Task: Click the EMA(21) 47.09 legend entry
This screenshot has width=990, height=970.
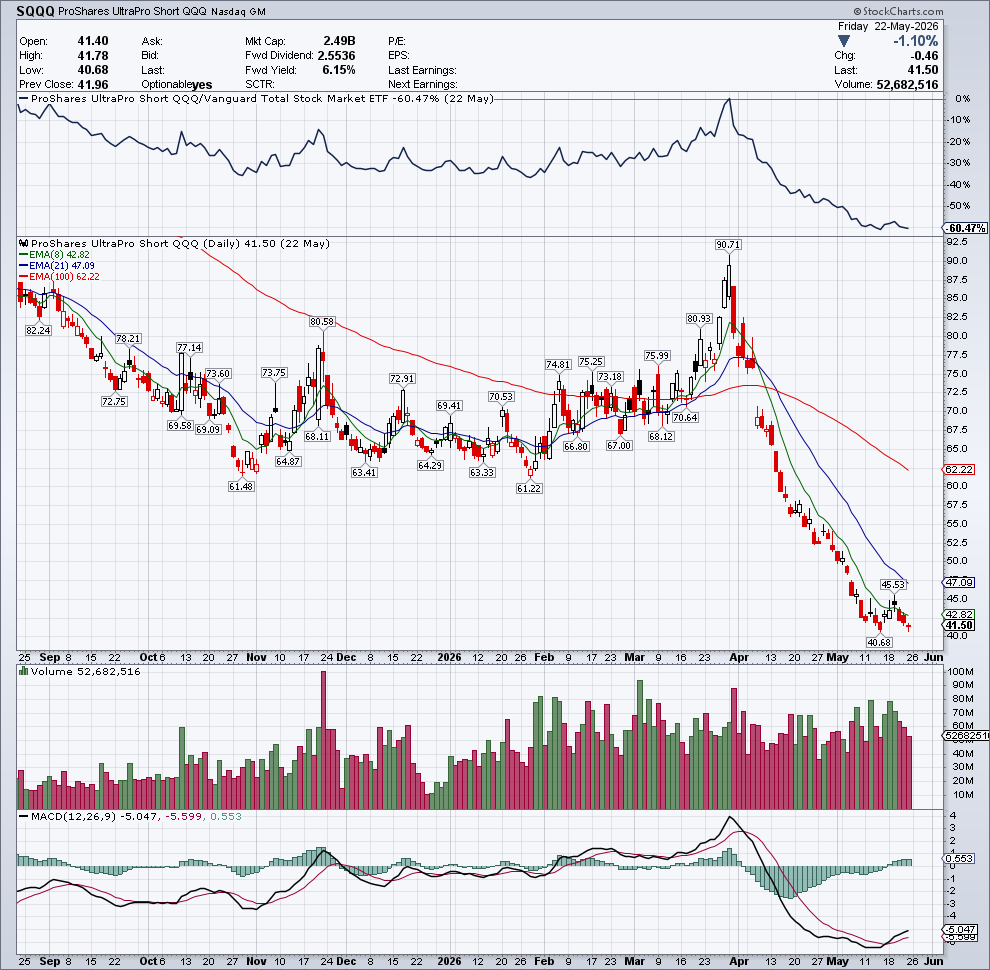Action: click(57, 265)
